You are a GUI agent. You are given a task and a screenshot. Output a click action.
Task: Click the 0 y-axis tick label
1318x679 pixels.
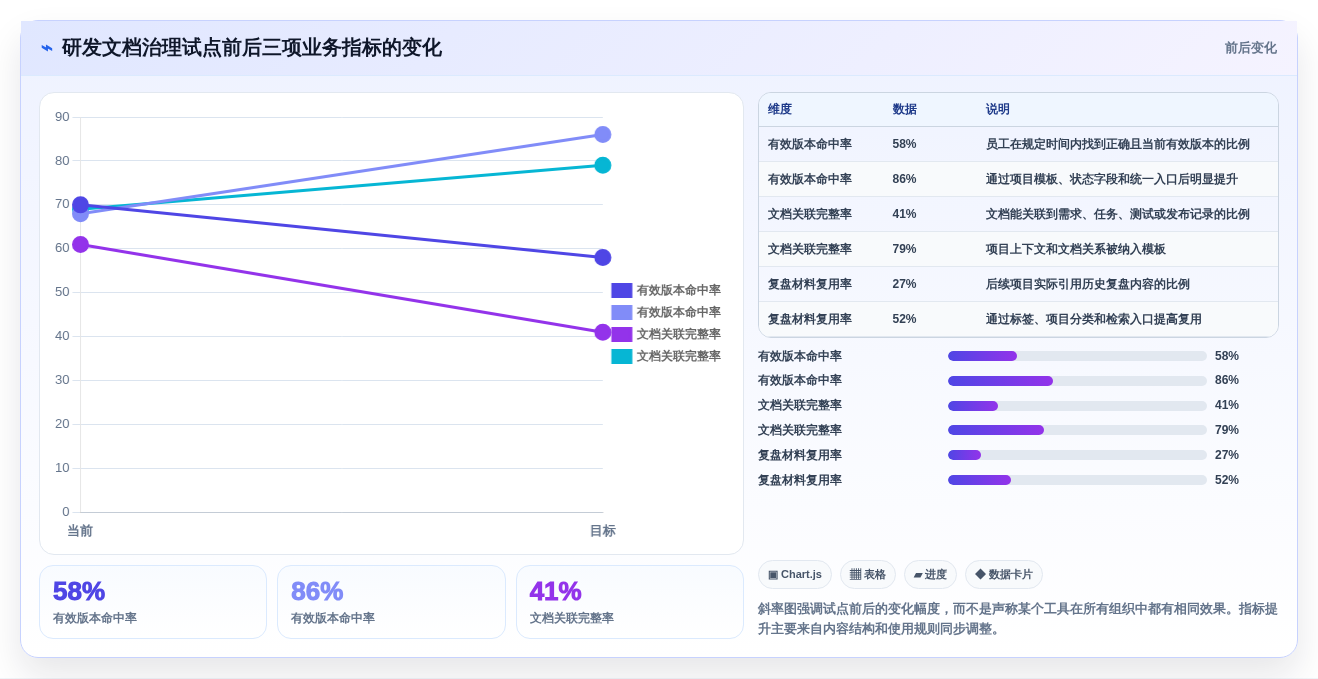click(x=66, y=512)
